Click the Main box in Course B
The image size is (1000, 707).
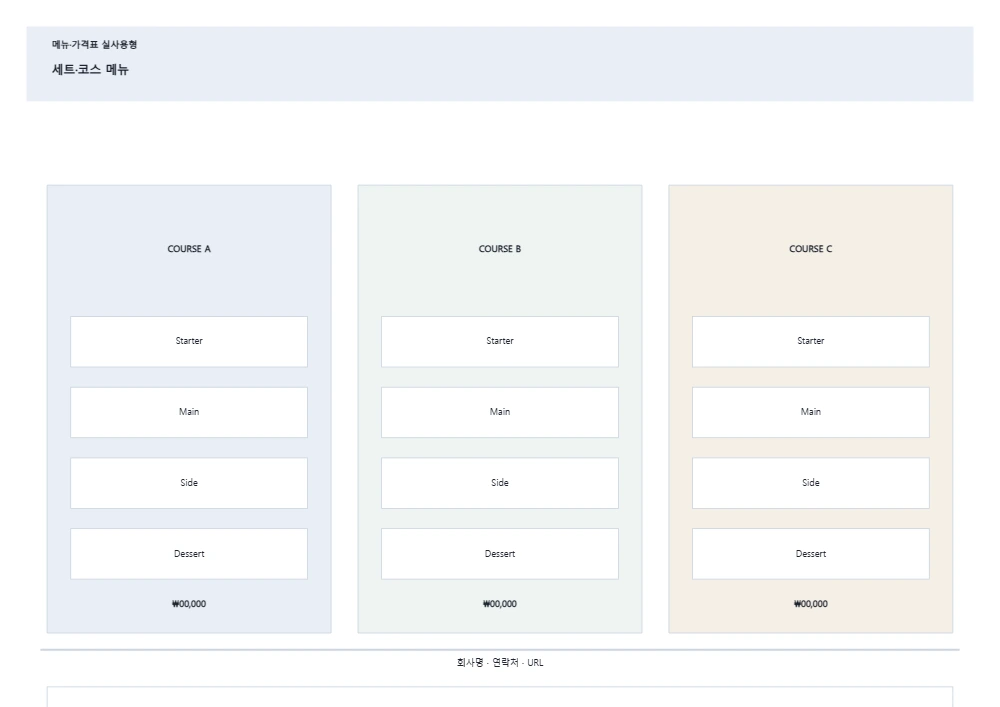(500, 412)
